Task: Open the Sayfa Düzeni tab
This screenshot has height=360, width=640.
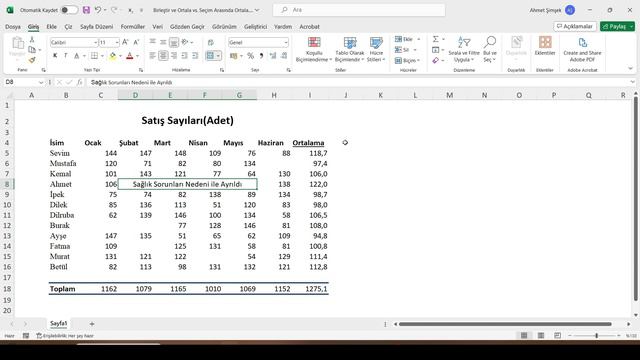Action: point(96,27)
